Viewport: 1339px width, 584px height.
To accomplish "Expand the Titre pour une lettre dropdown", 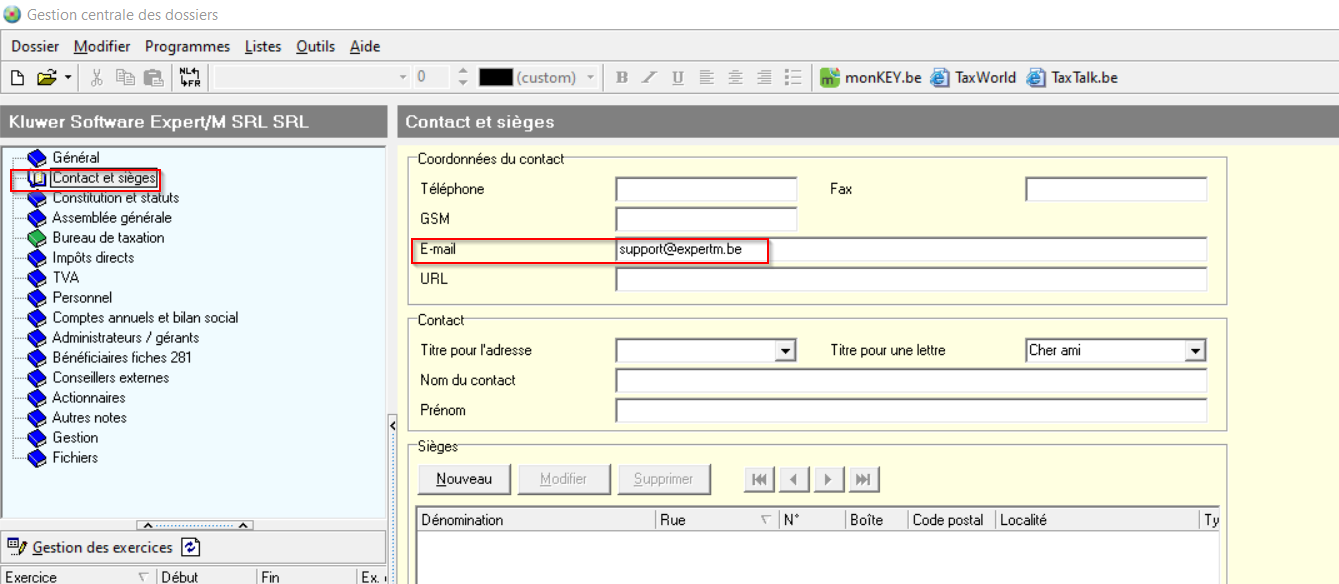I will 1196,351.
